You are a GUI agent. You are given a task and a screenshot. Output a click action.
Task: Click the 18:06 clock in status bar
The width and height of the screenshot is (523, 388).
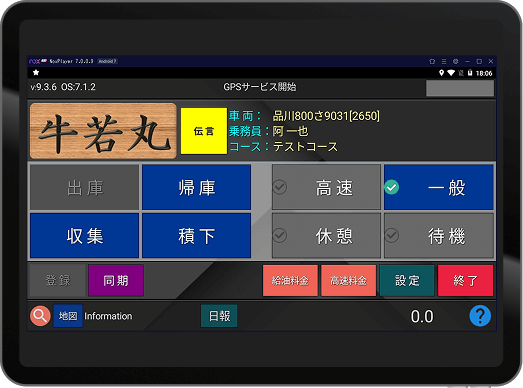pyautogui.click(x=484, y=73)
